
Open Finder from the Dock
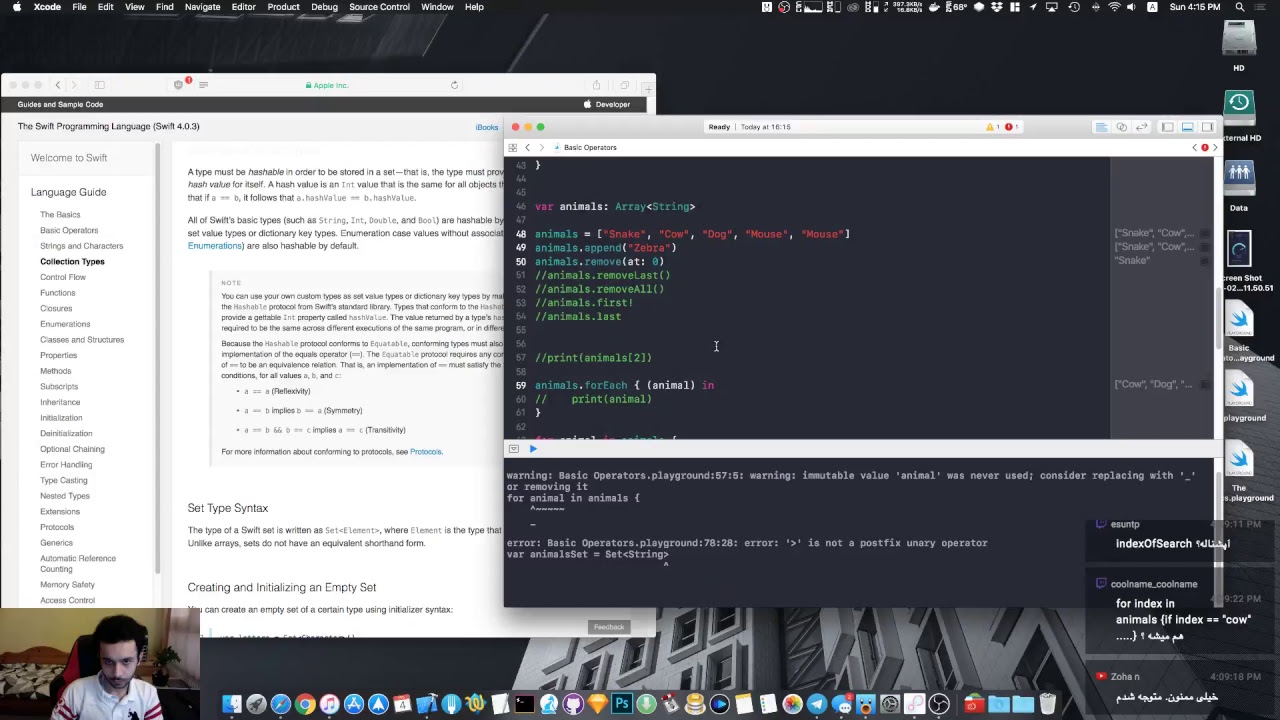click(x=232, y=704)
